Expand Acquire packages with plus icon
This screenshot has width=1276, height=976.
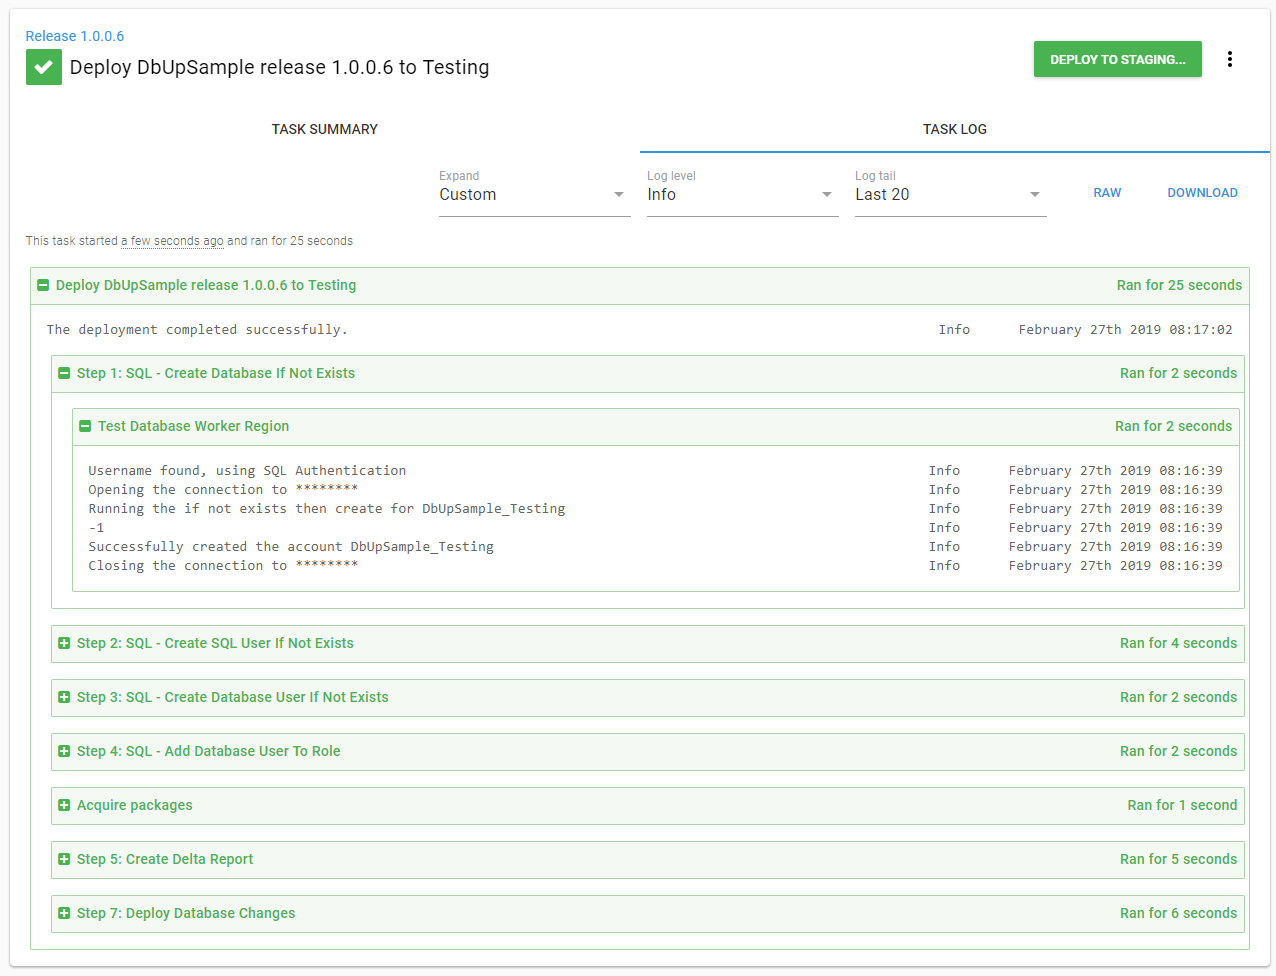64,806
